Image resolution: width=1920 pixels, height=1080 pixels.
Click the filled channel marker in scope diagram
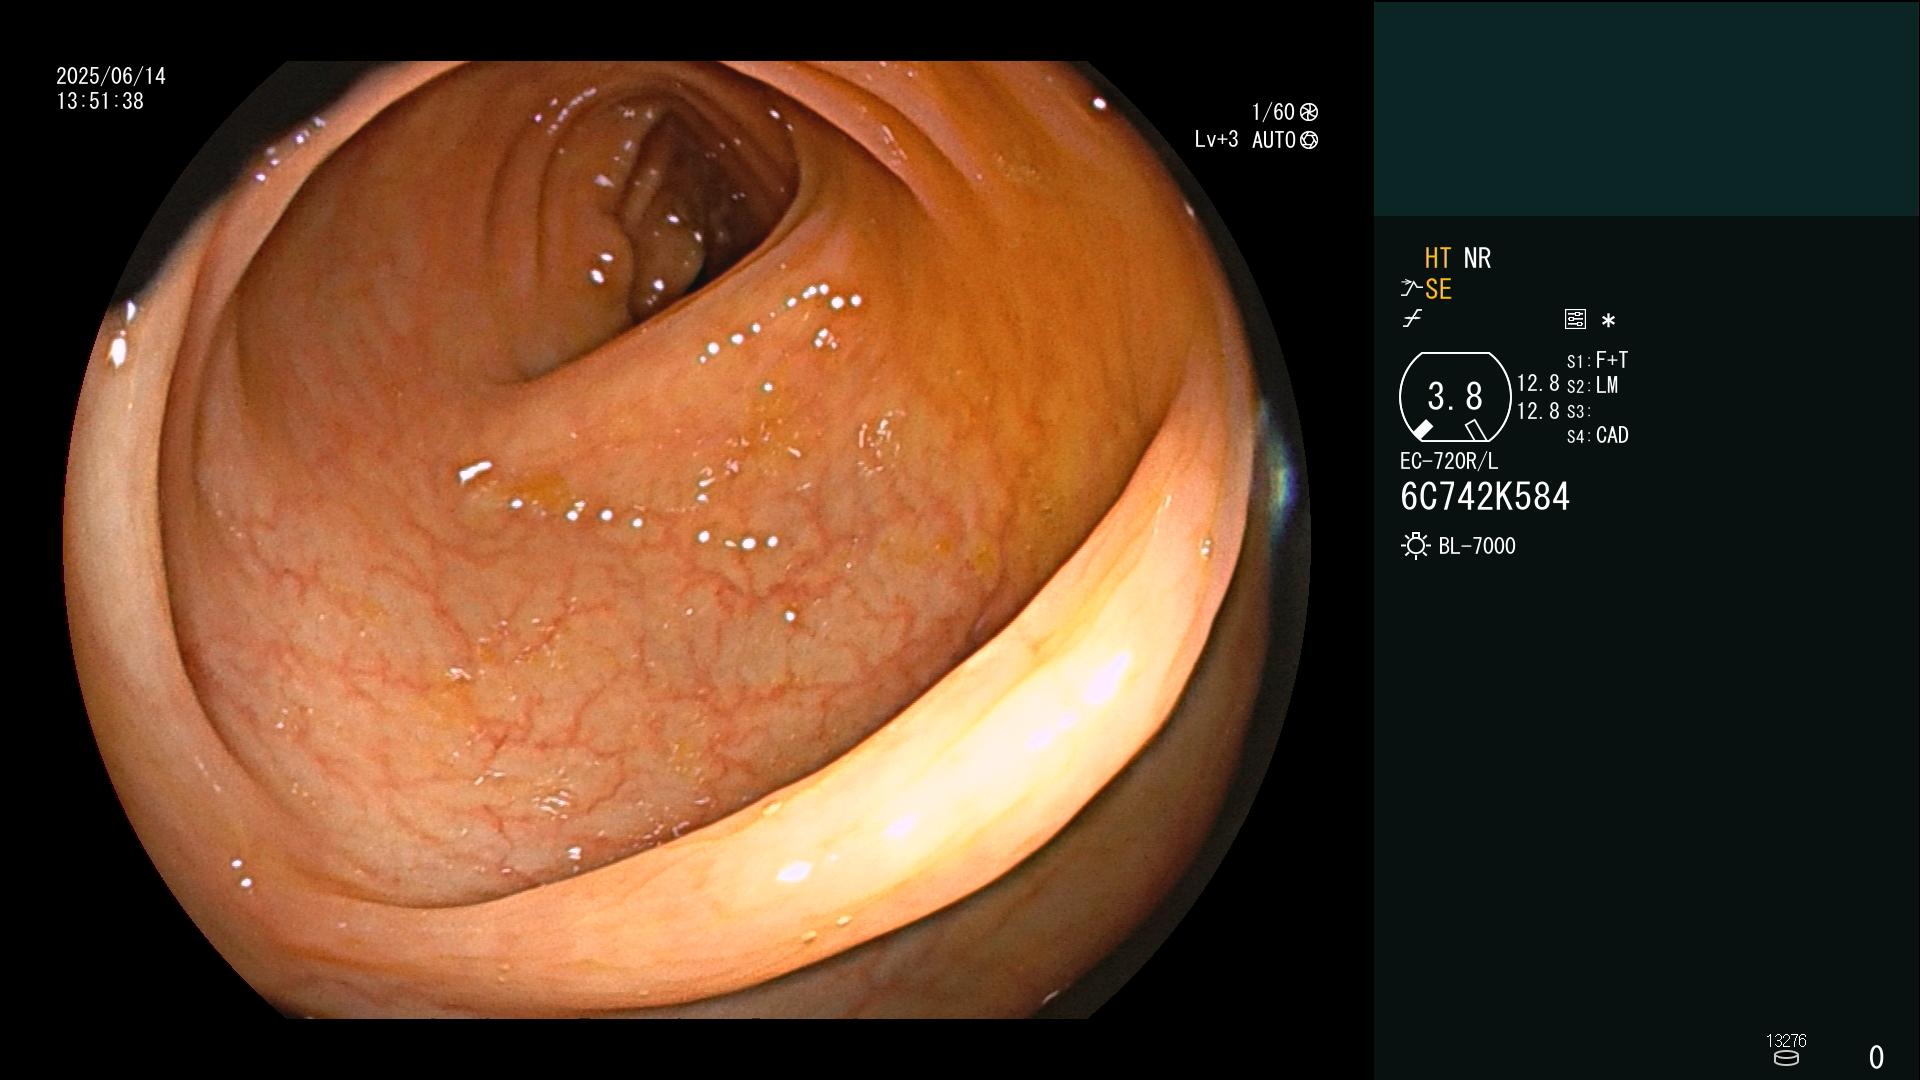pos(1422,429)
